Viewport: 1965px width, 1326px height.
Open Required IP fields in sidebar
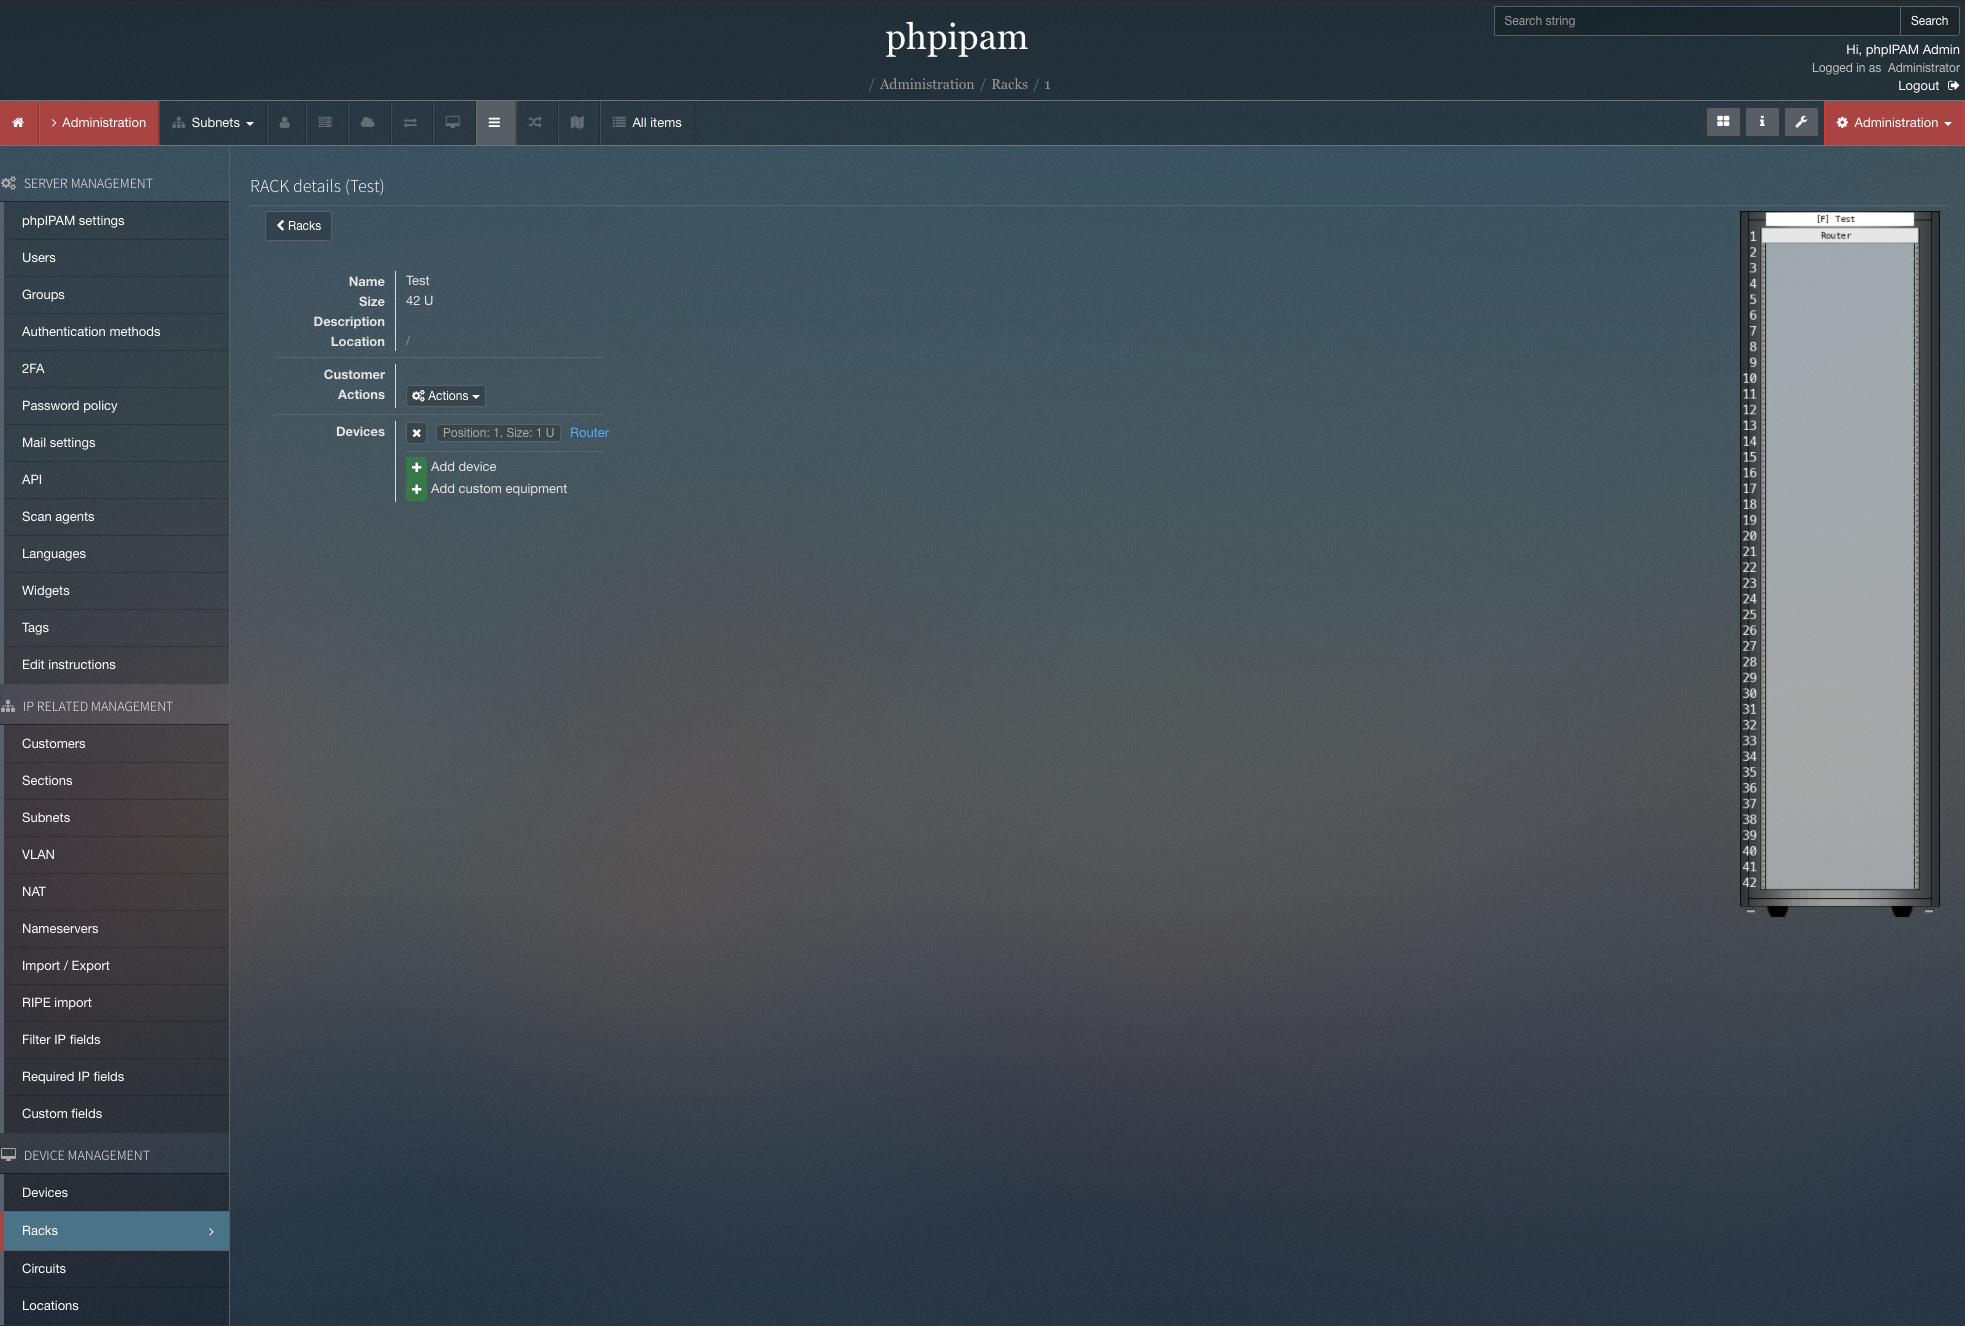116,1077
